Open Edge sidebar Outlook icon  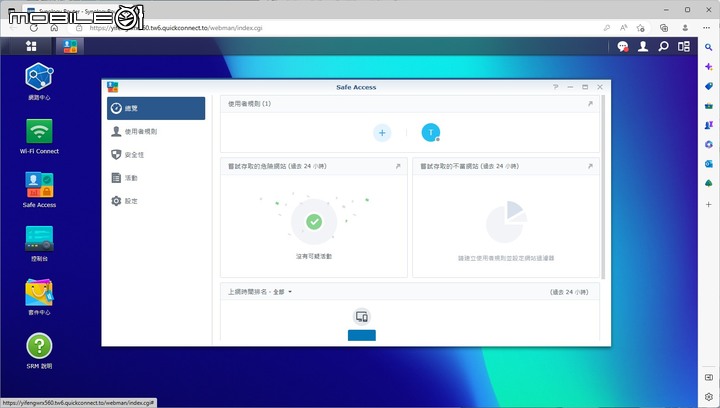pyautogui.click(x=709, y=164)
